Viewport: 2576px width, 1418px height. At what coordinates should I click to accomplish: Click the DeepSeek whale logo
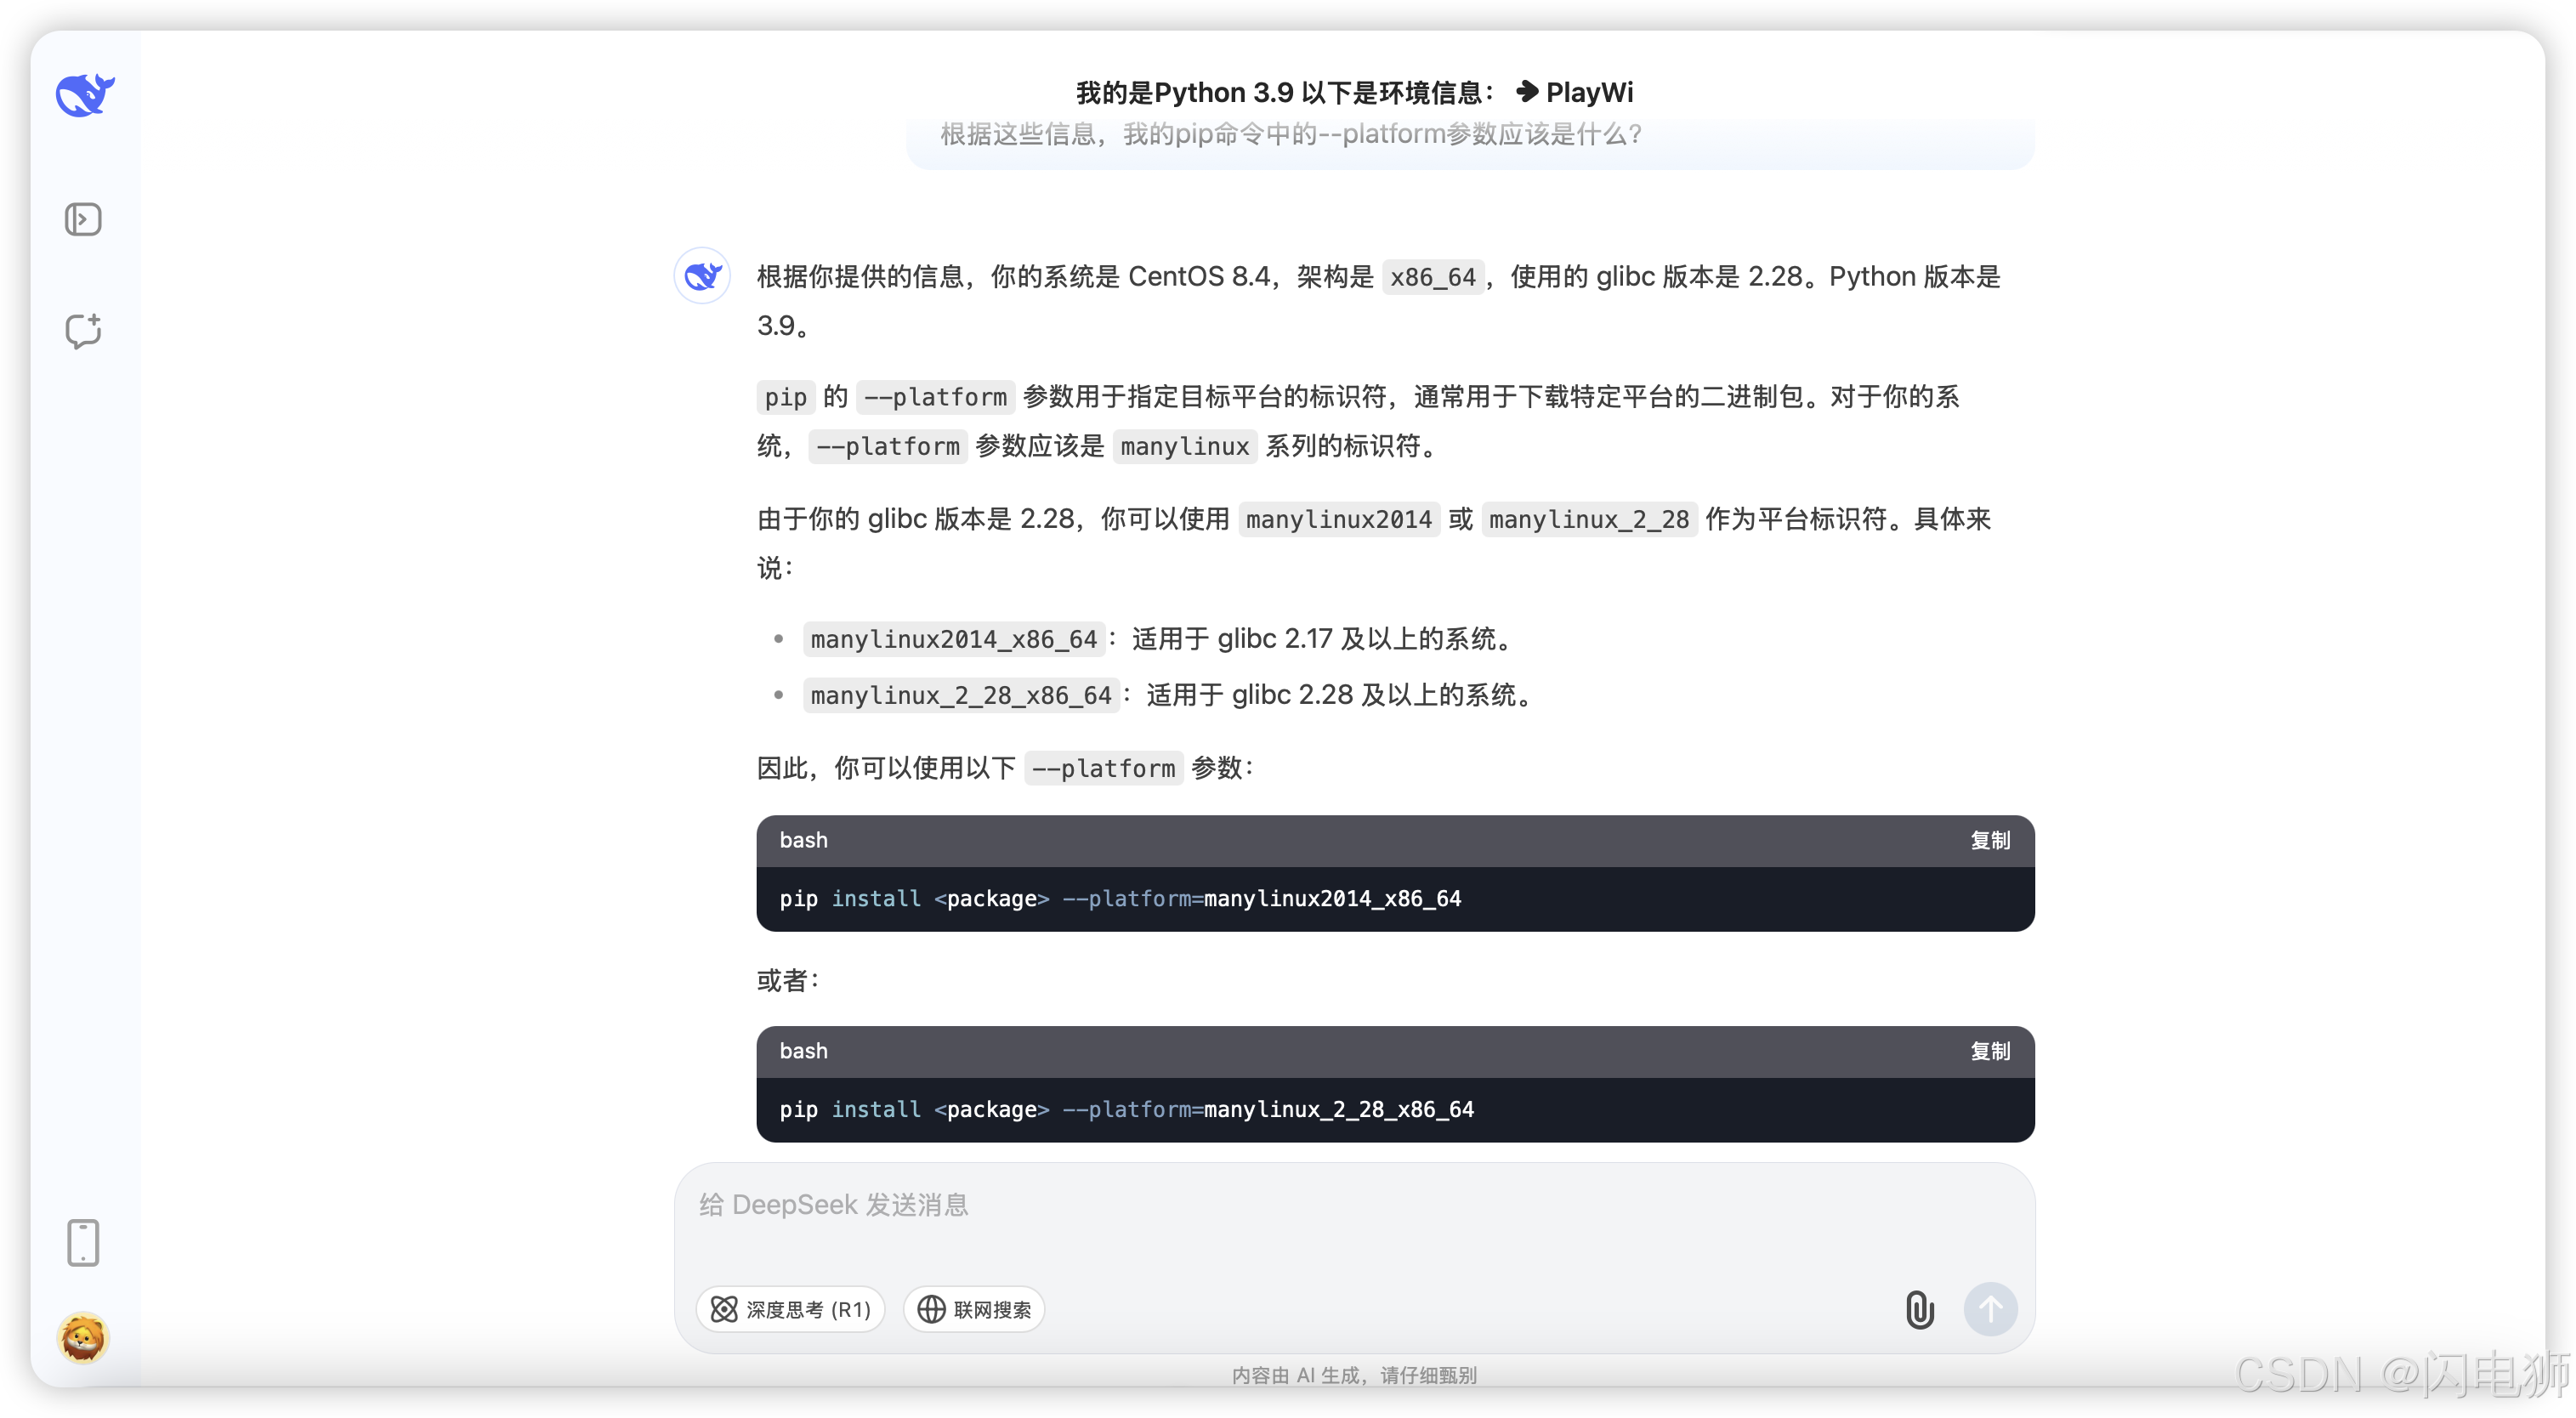[85, 95]
